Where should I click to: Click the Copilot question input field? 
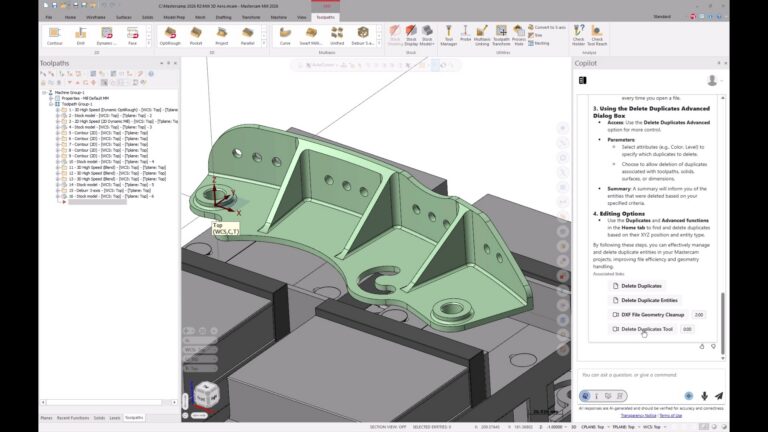click(650, 376)
